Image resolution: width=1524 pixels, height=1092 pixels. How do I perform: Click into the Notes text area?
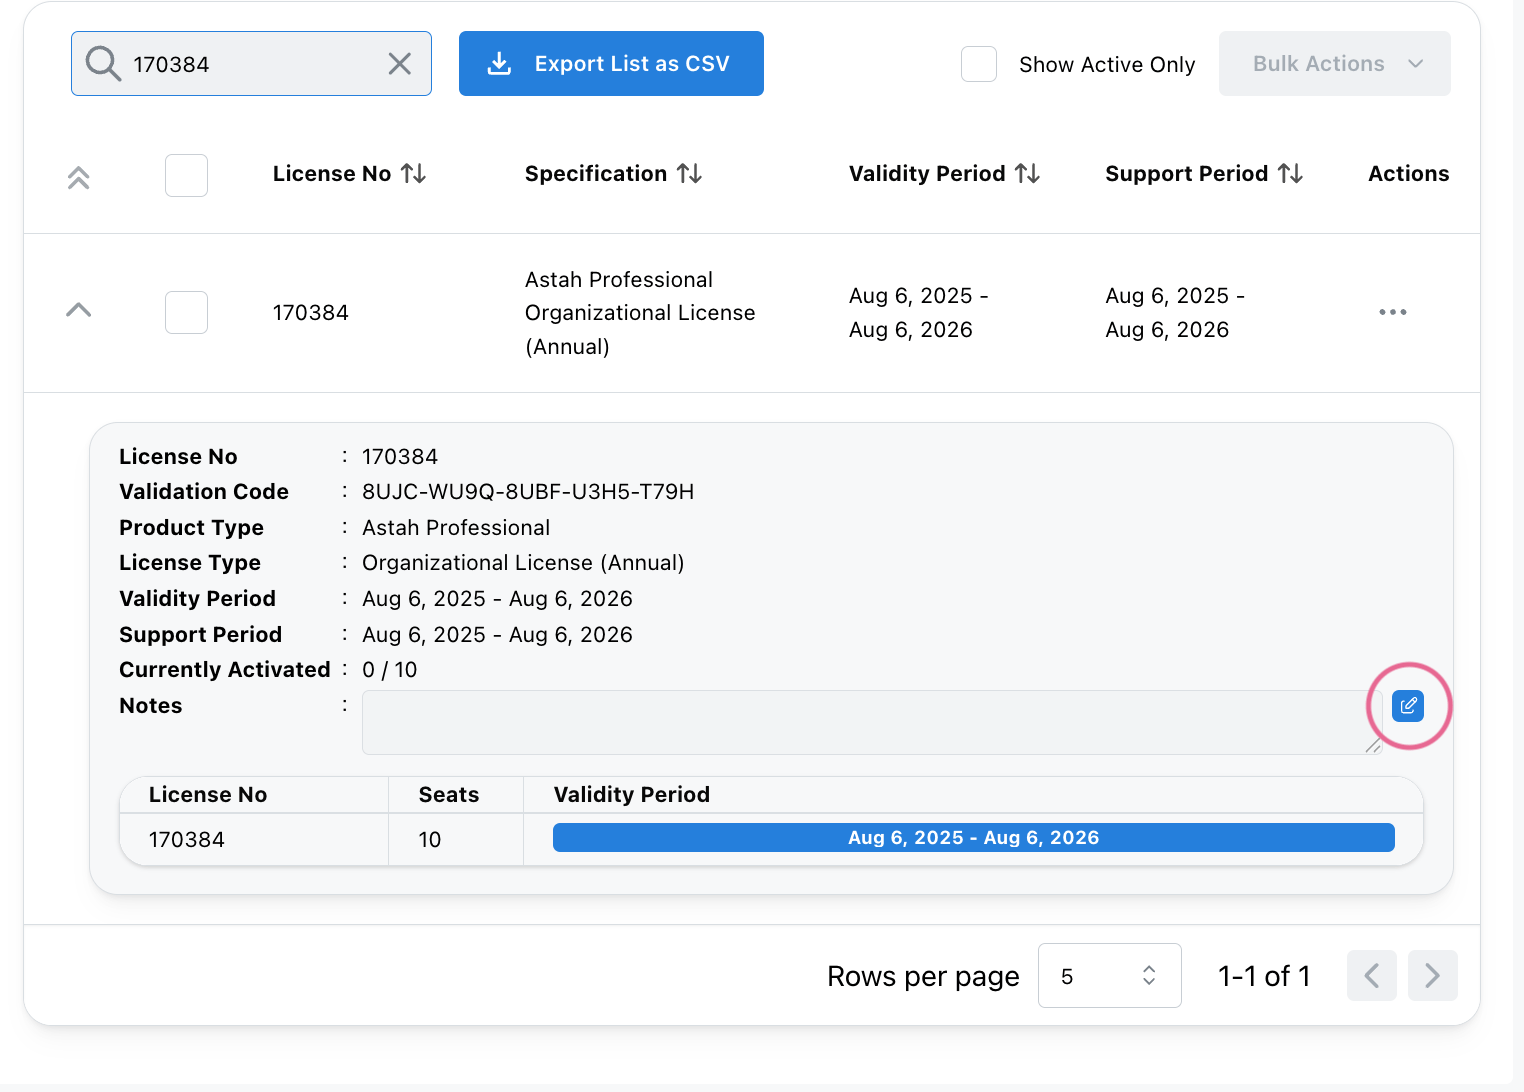pos(872,722)
